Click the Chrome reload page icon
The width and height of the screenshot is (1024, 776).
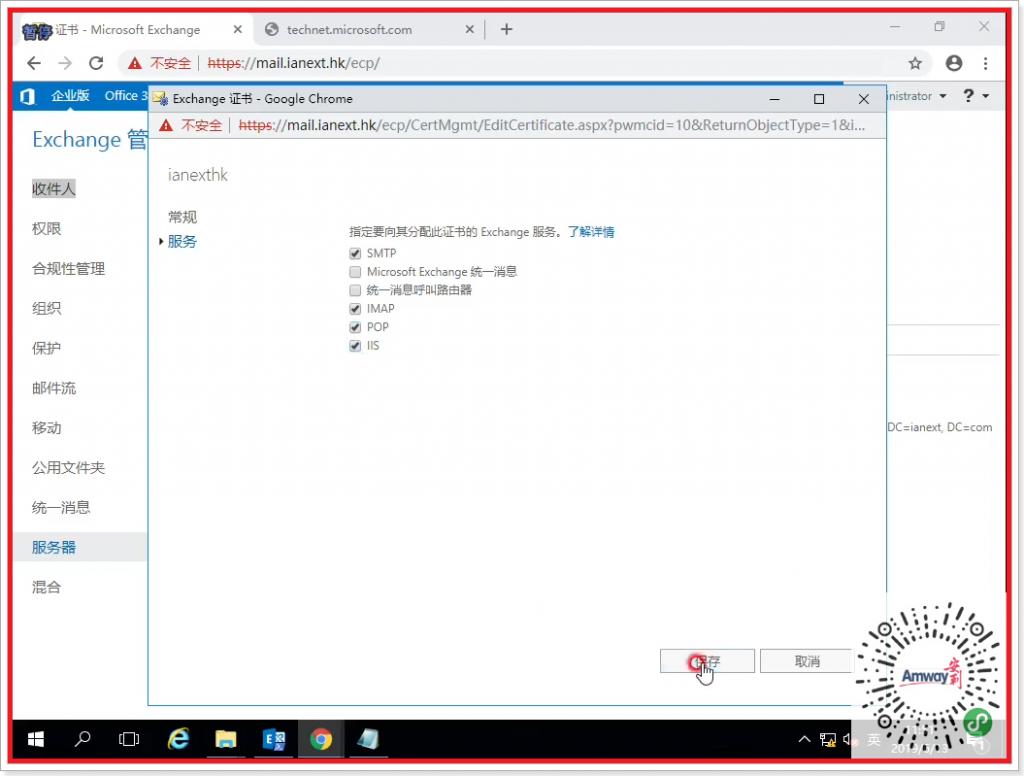pos(96,63)
